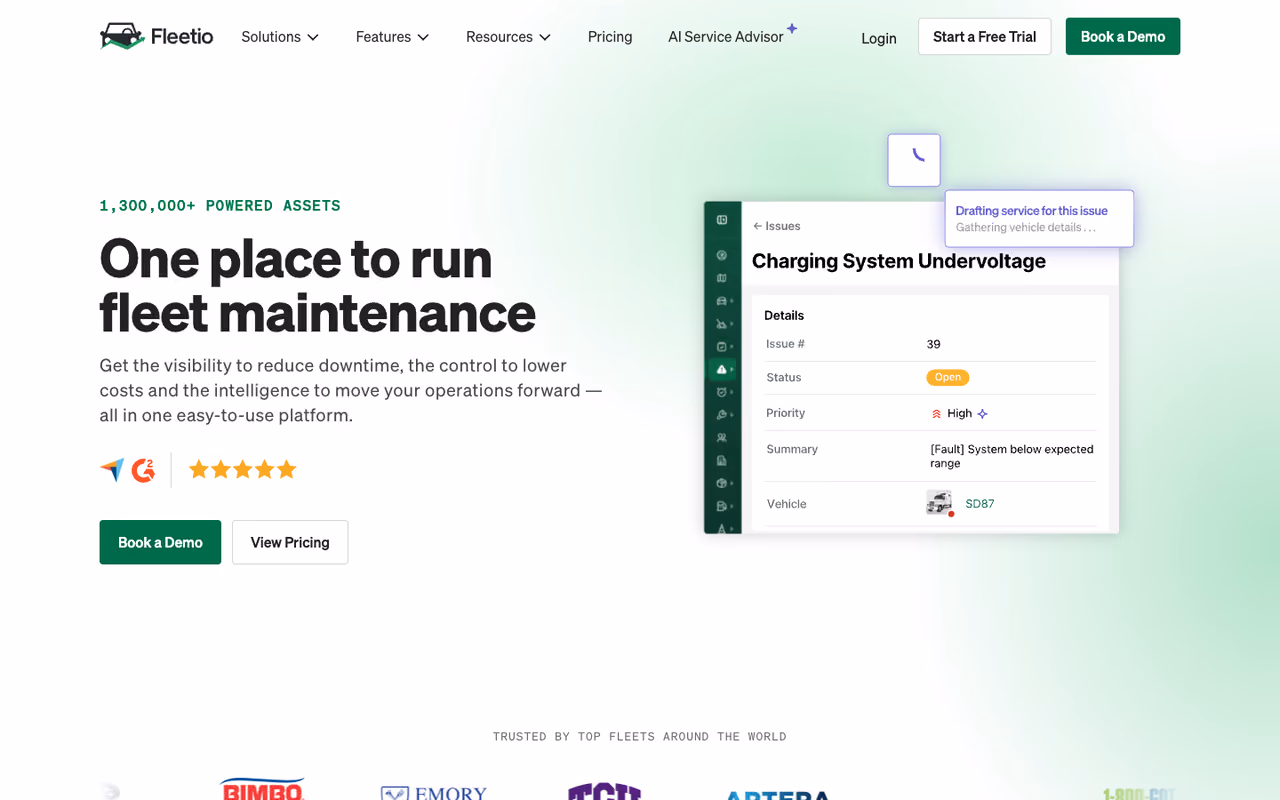This screenshot has width=1280, height=800.
Task: Click the '1,300,000+ POWERED ASSETS' text
Action: pyautogui.click(x=220, y=206)
